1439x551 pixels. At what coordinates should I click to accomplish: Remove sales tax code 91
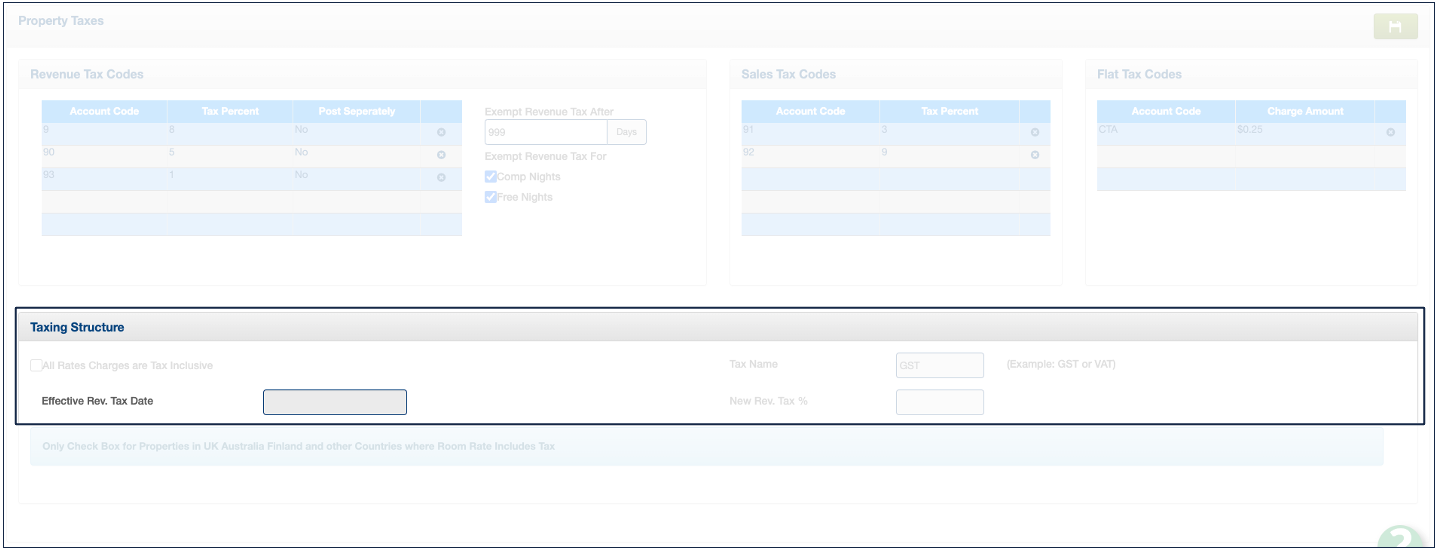tap(1035, 132)
